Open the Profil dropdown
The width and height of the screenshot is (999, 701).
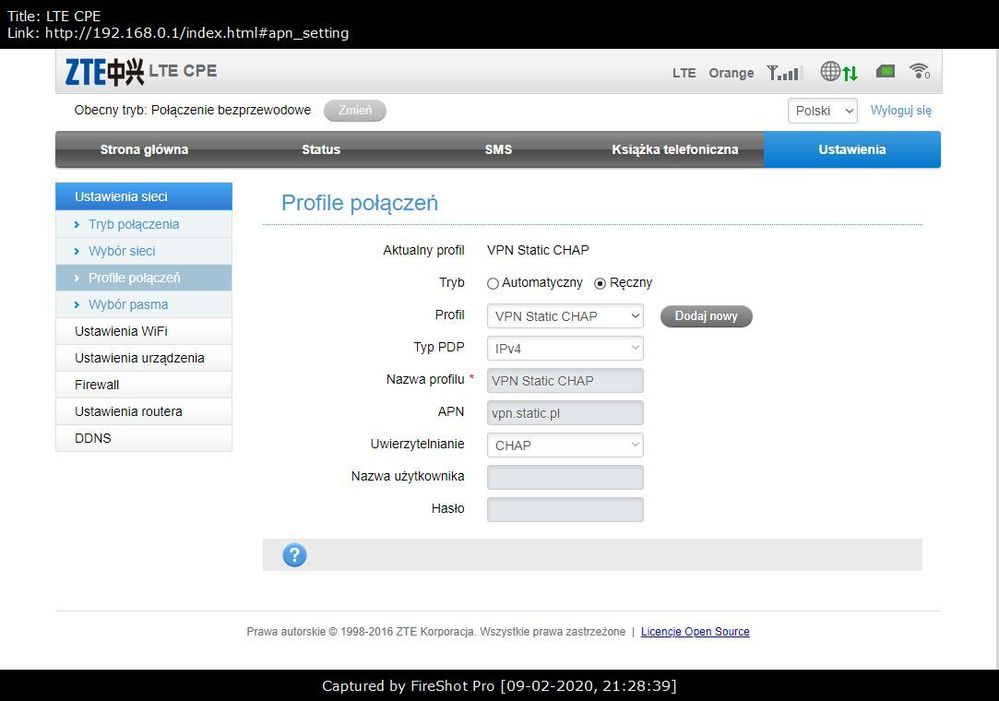coord(565,316)
